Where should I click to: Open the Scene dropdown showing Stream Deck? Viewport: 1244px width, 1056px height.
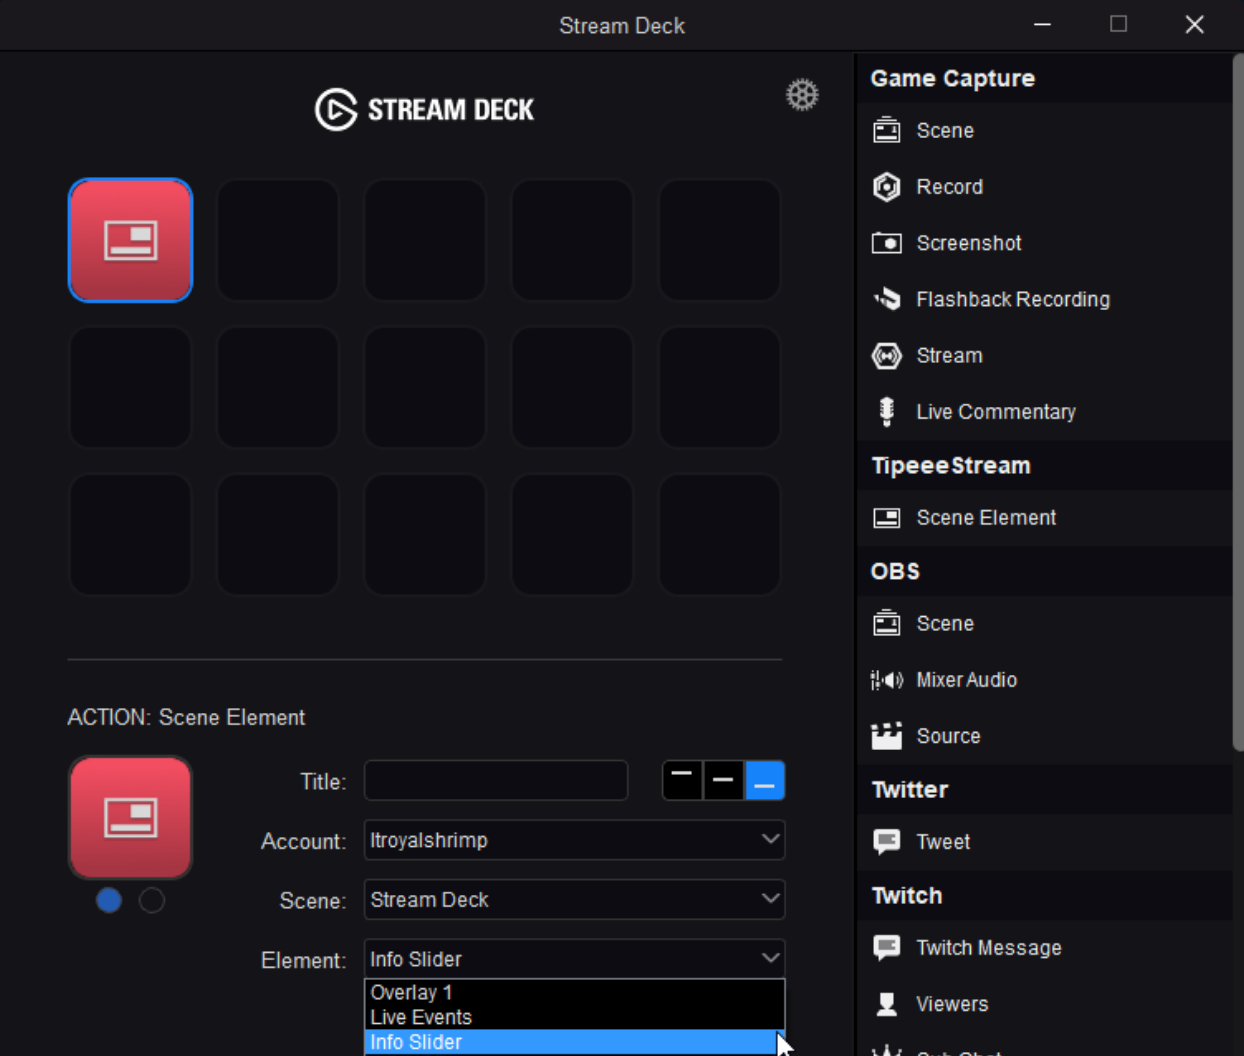(574, 899)
